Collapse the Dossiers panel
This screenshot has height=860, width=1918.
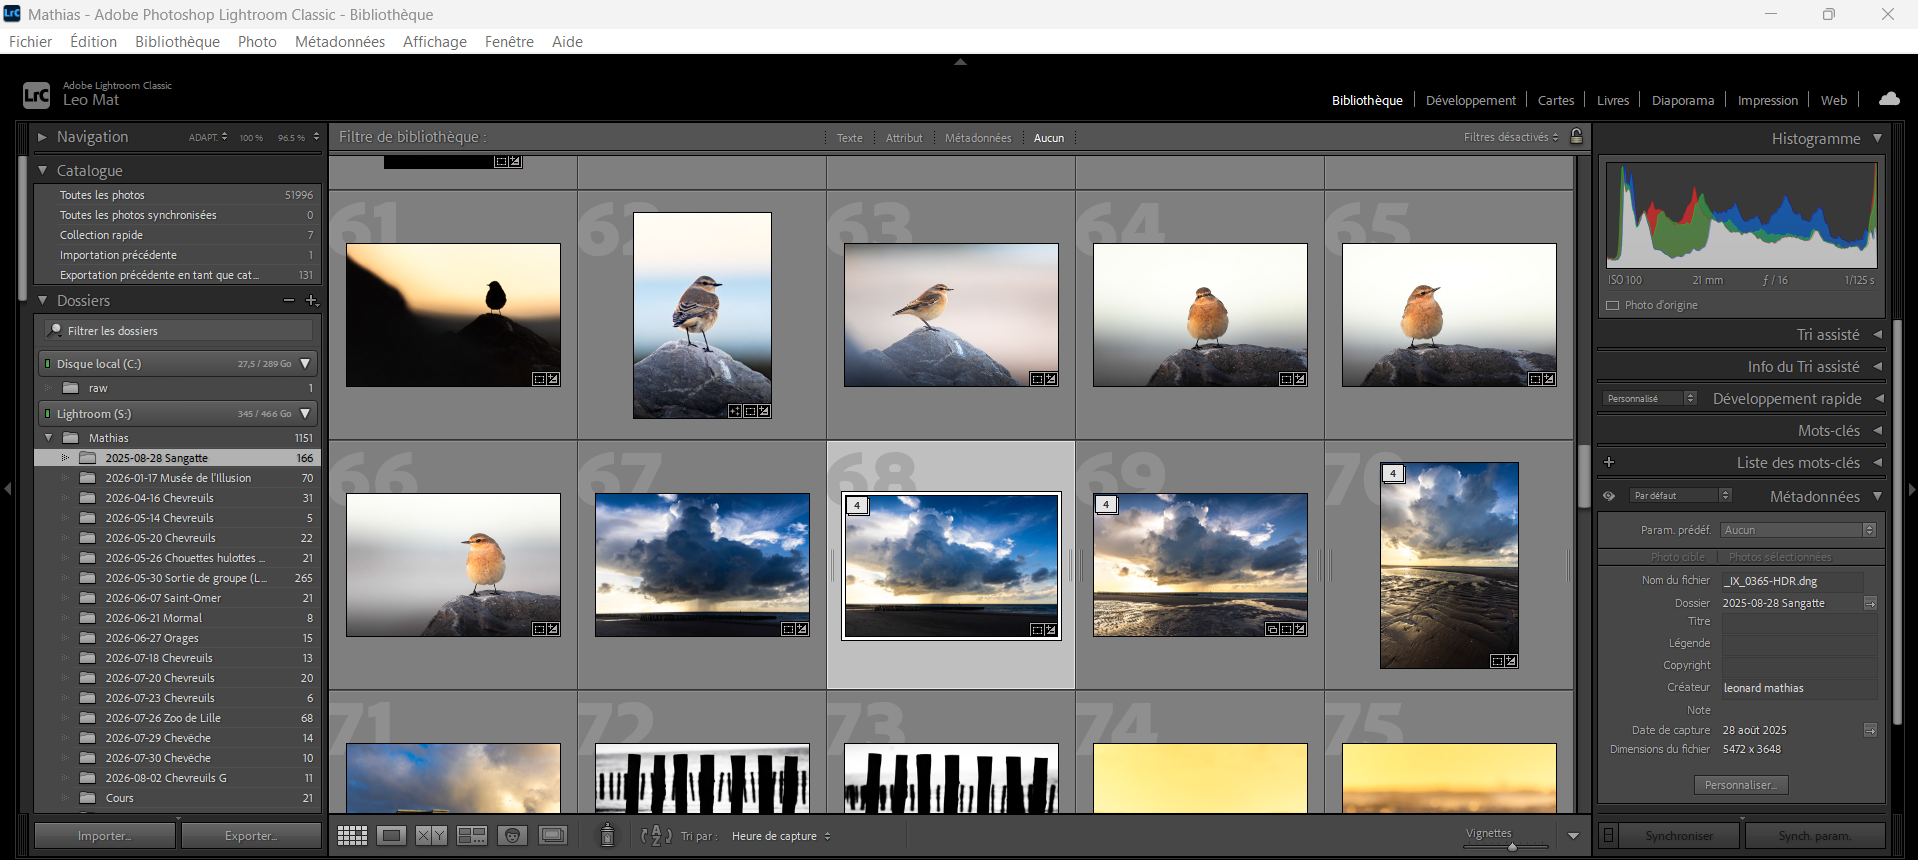click(x=43, y=300)
